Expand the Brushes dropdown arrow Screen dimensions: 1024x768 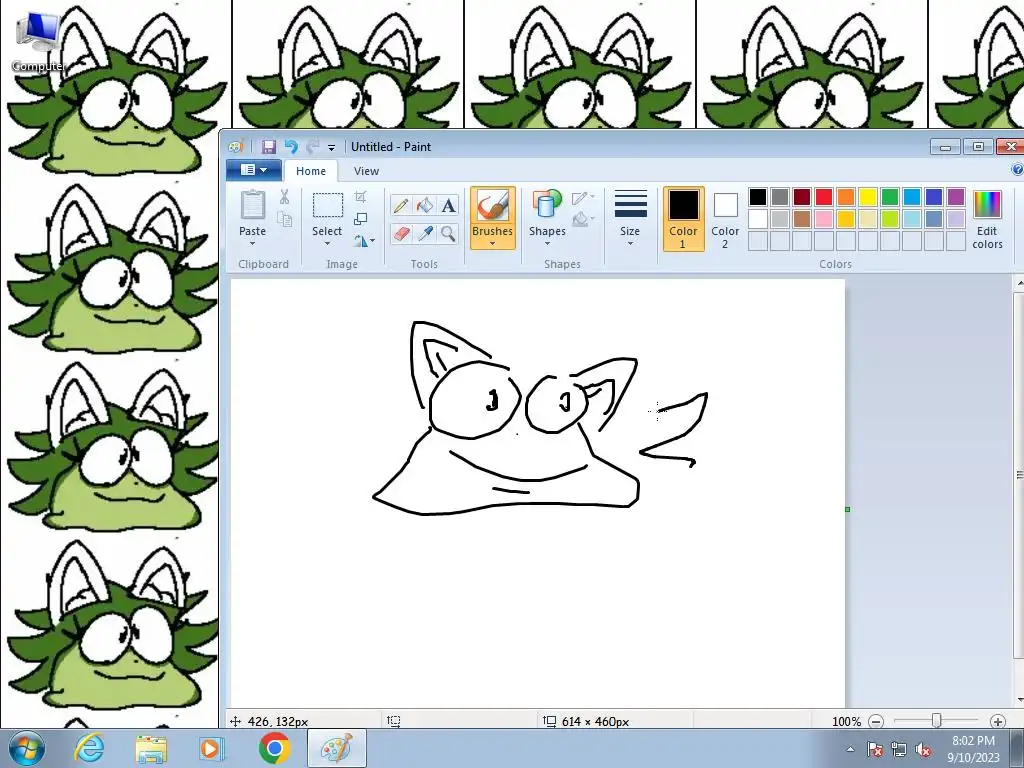coord(492,244)
